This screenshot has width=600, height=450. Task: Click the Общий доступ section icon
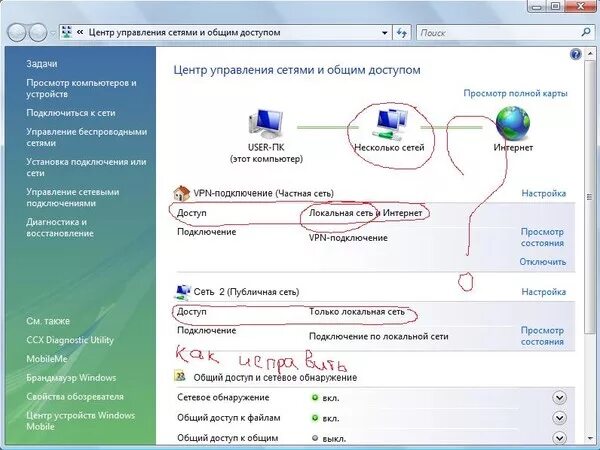click(x=180, y=377)
